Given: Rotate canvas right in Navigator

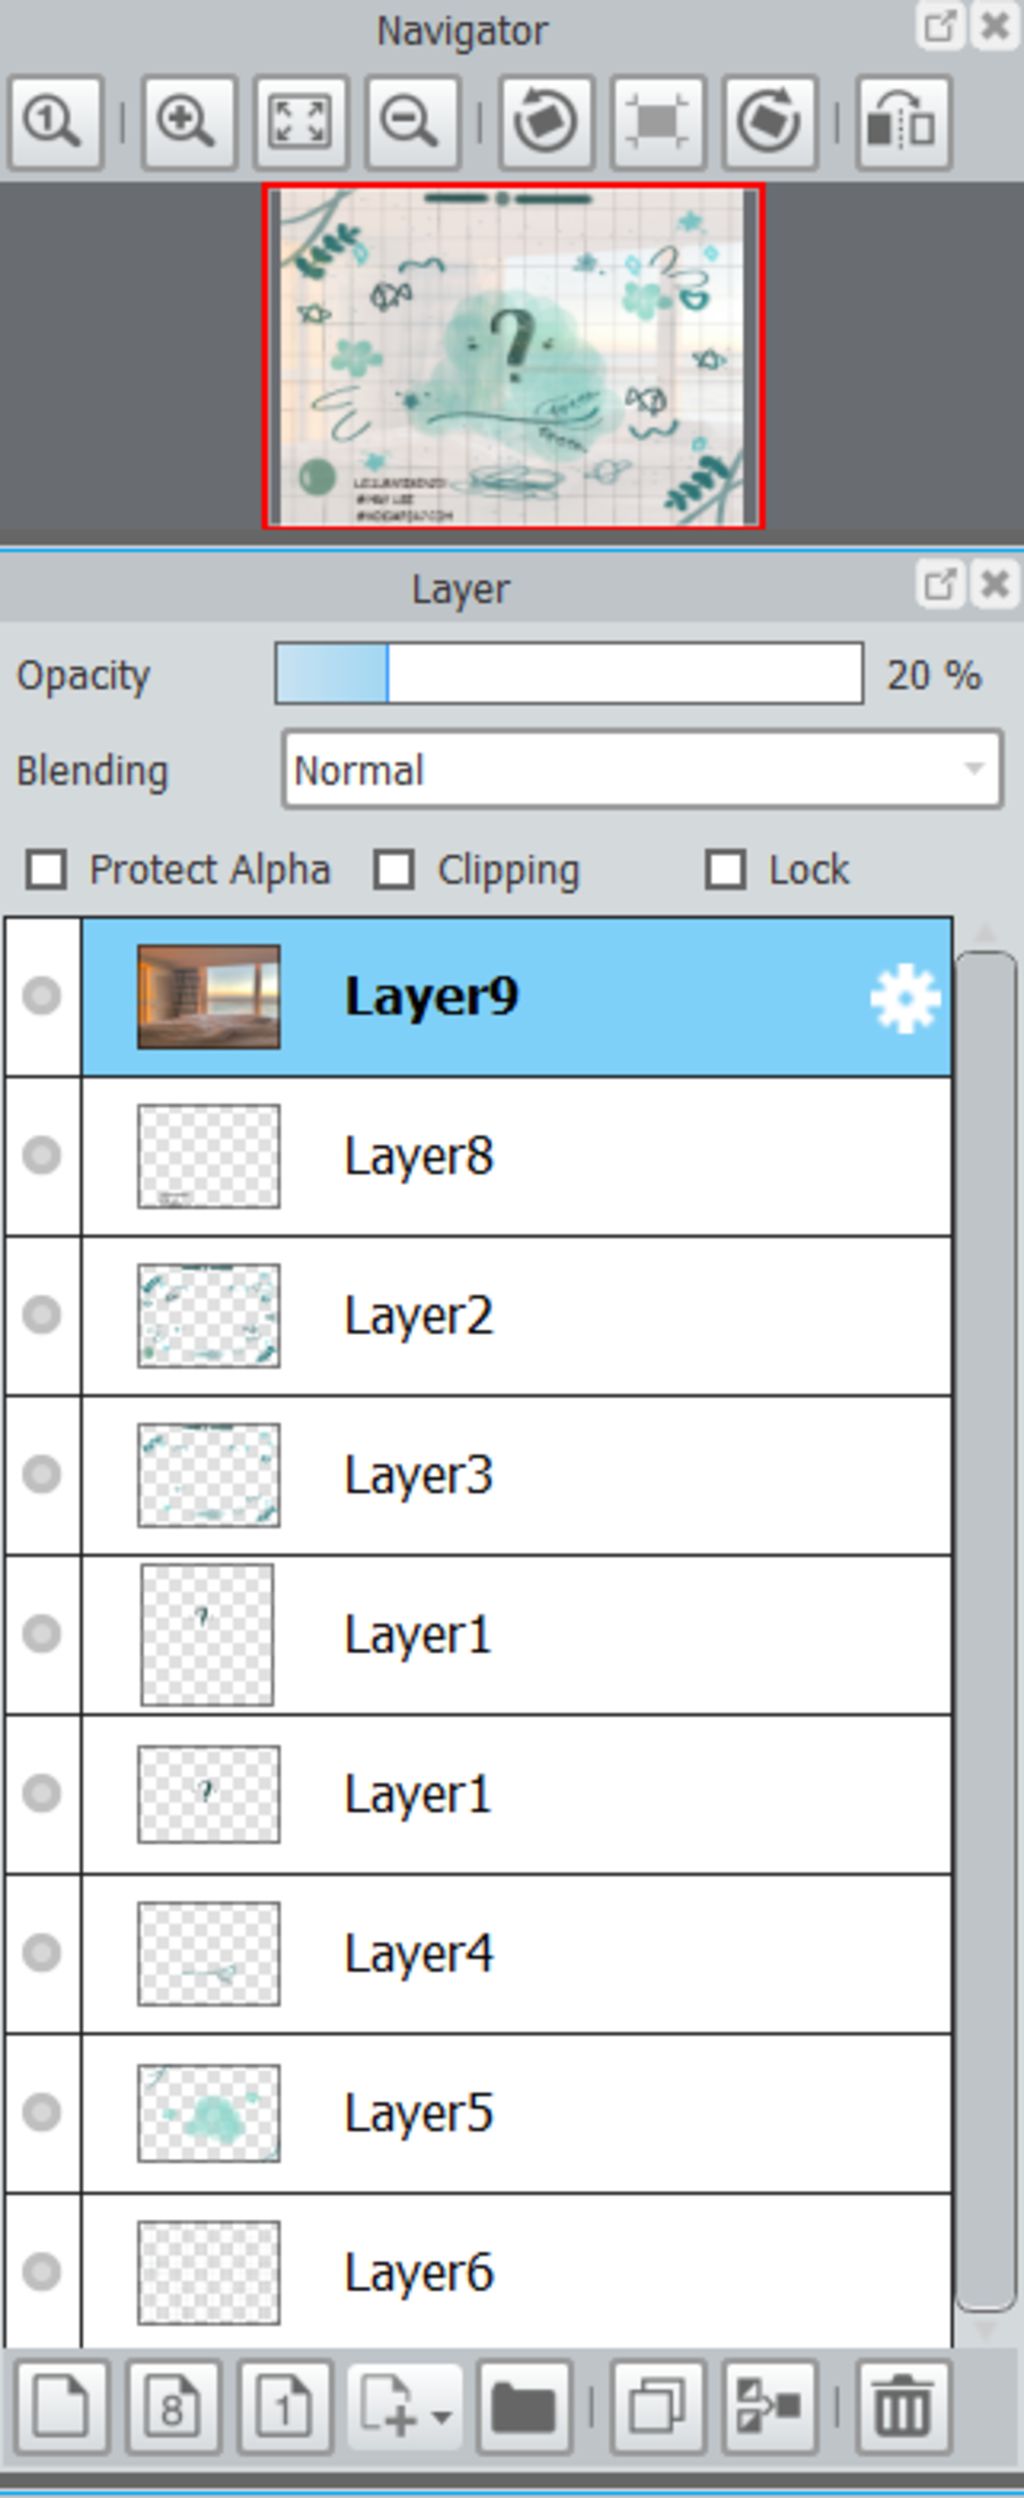Looking at the screenshot, I should (770, 122).
